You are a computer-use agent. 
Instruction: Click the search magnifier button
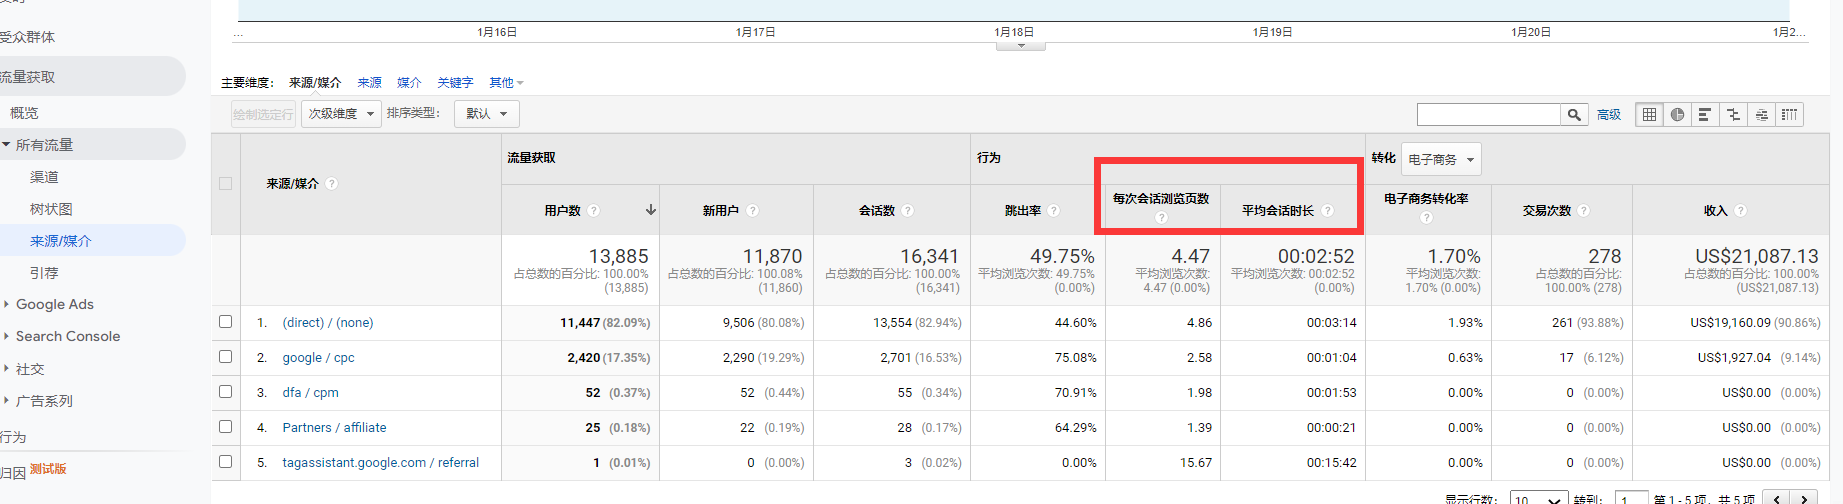(x=1574, y=114)
